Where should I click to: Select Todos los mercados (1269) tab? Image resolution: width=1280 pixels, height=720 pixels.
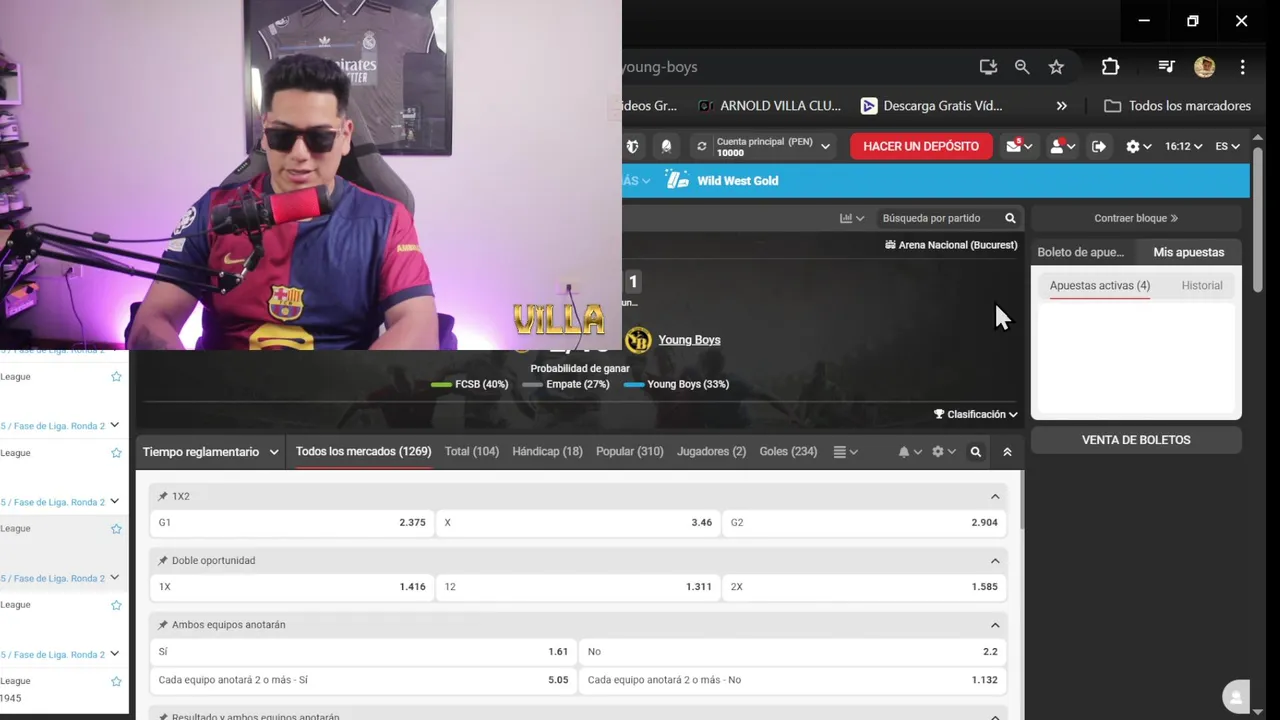(x=363, y=452)
